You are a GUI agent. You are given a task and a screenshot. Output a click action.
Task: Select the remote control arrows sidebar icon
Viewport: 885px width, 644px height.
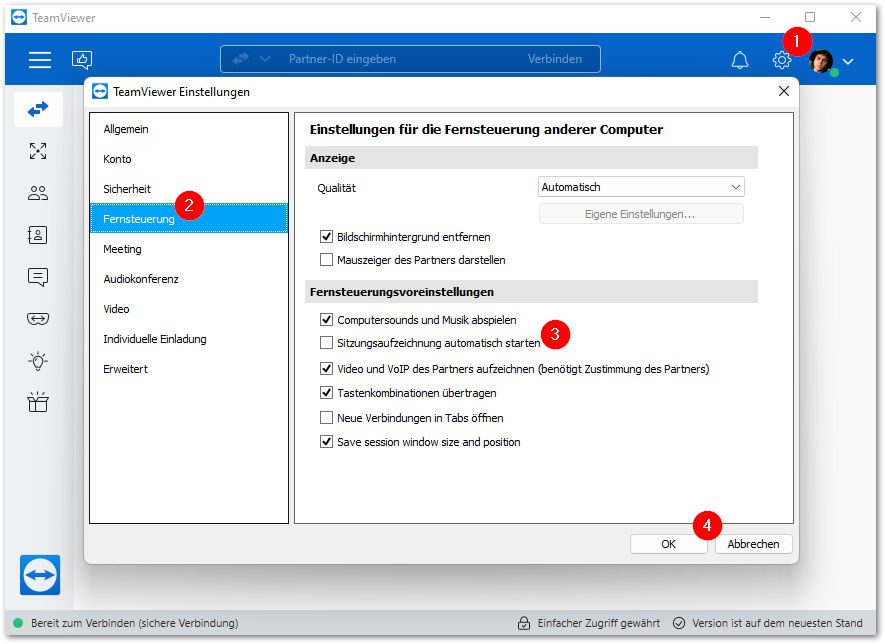click(38, 109)
